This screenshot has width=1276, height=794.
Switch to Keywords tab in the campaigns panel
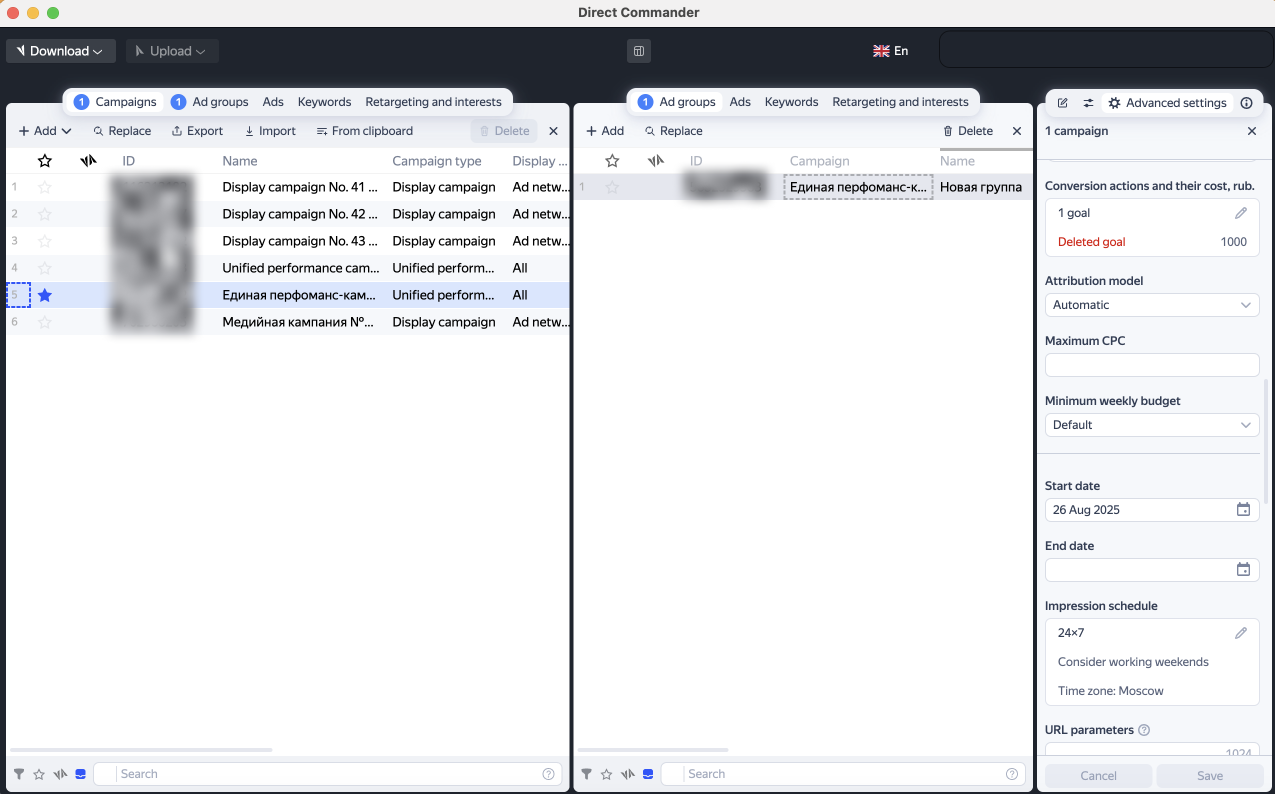(x=324, y=102)
